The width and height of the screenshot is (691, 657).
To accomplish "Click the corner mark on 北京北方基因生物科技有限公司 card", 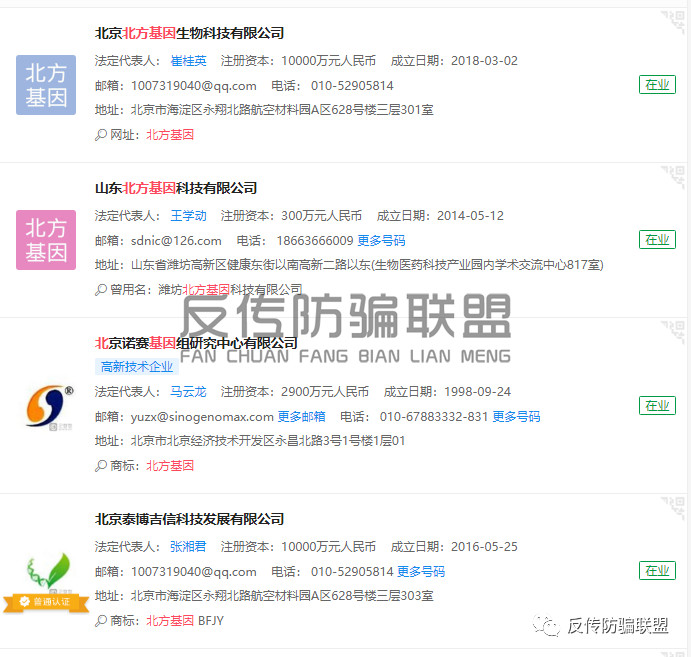I will pos(673,22).
